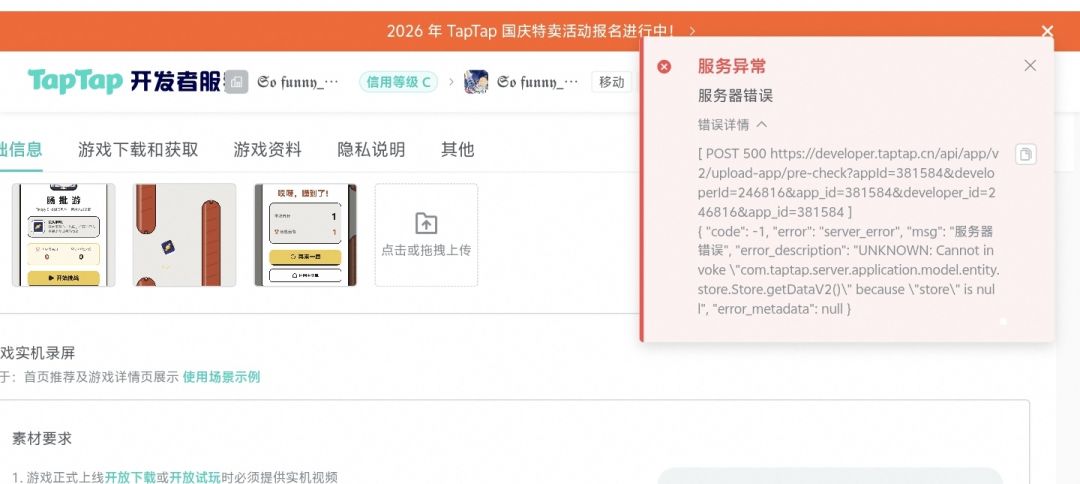Click the 素材要求 heading
Screen dimensions: 1080x484
pos(42,439)
